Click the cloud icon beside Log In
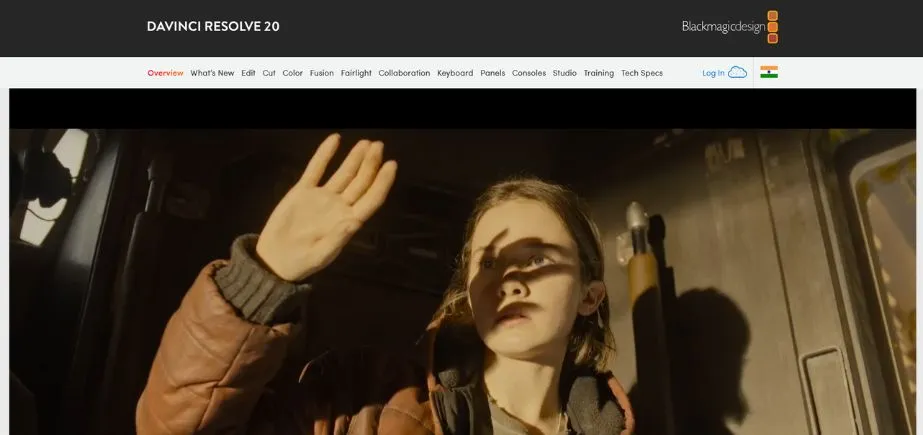This screenshot has height=435, width=923. click(737, 72)
